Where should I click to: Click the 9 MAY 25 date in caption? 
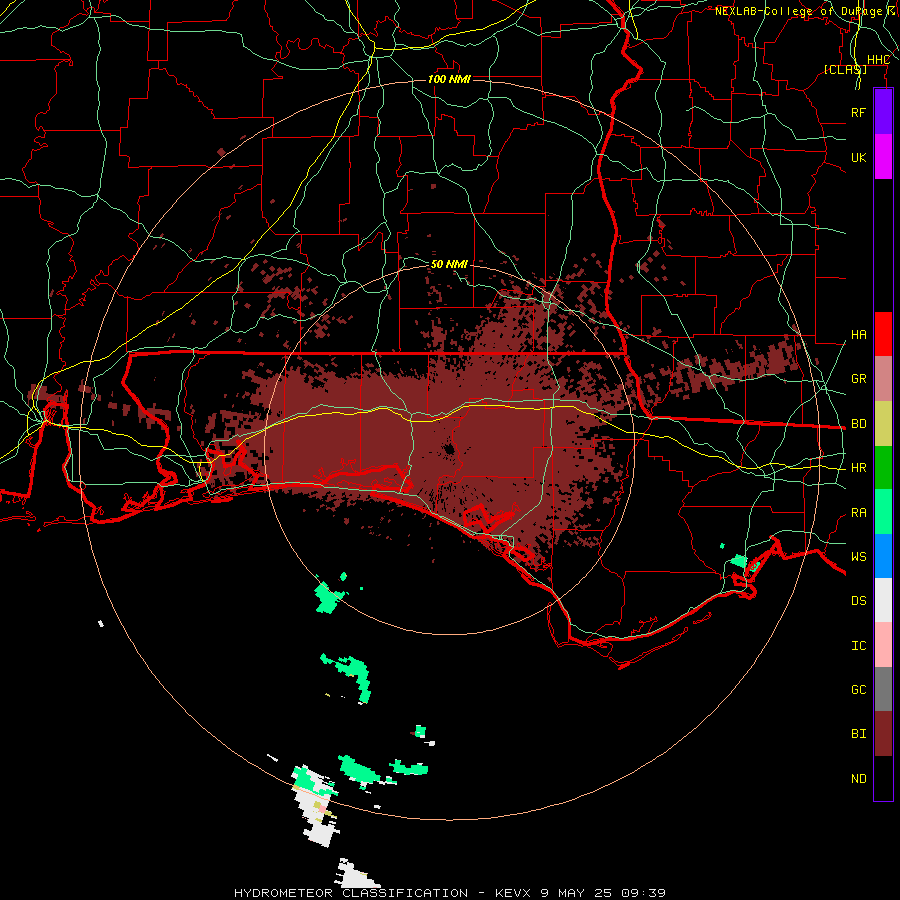click(576, 893)
